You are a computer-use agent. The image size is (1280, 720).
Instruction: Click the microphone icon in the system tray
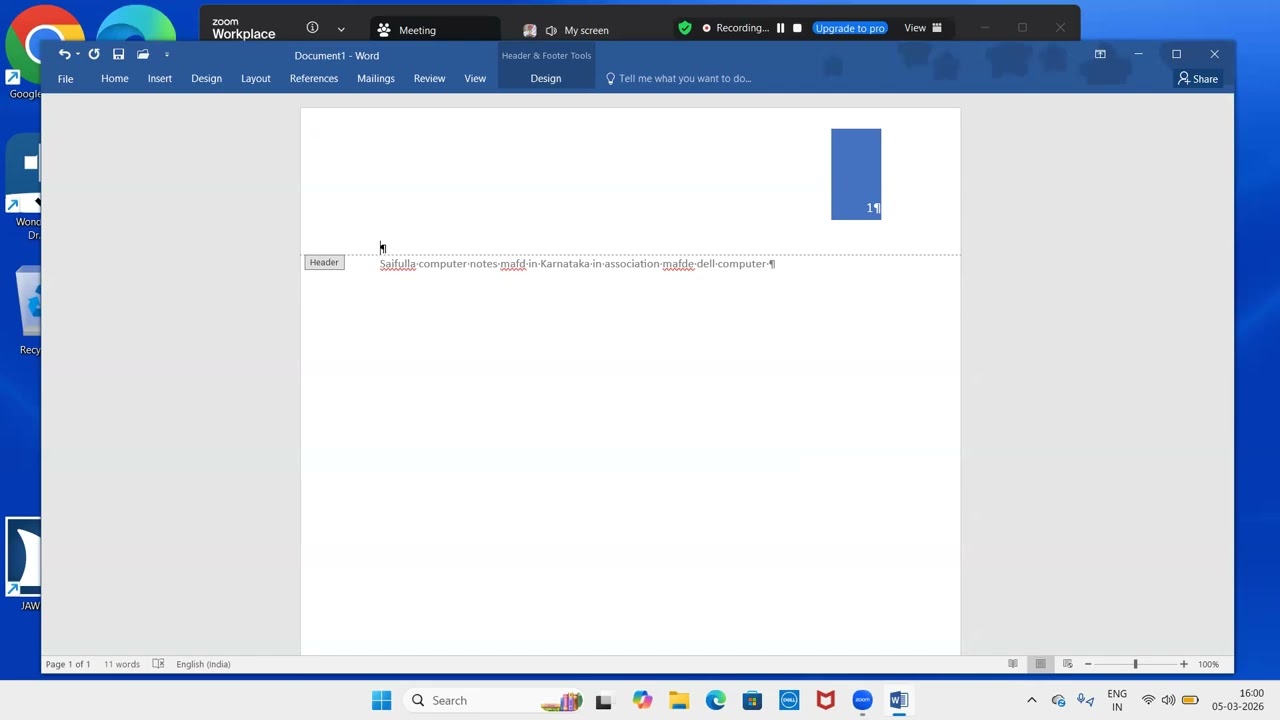click(1086, 700)
